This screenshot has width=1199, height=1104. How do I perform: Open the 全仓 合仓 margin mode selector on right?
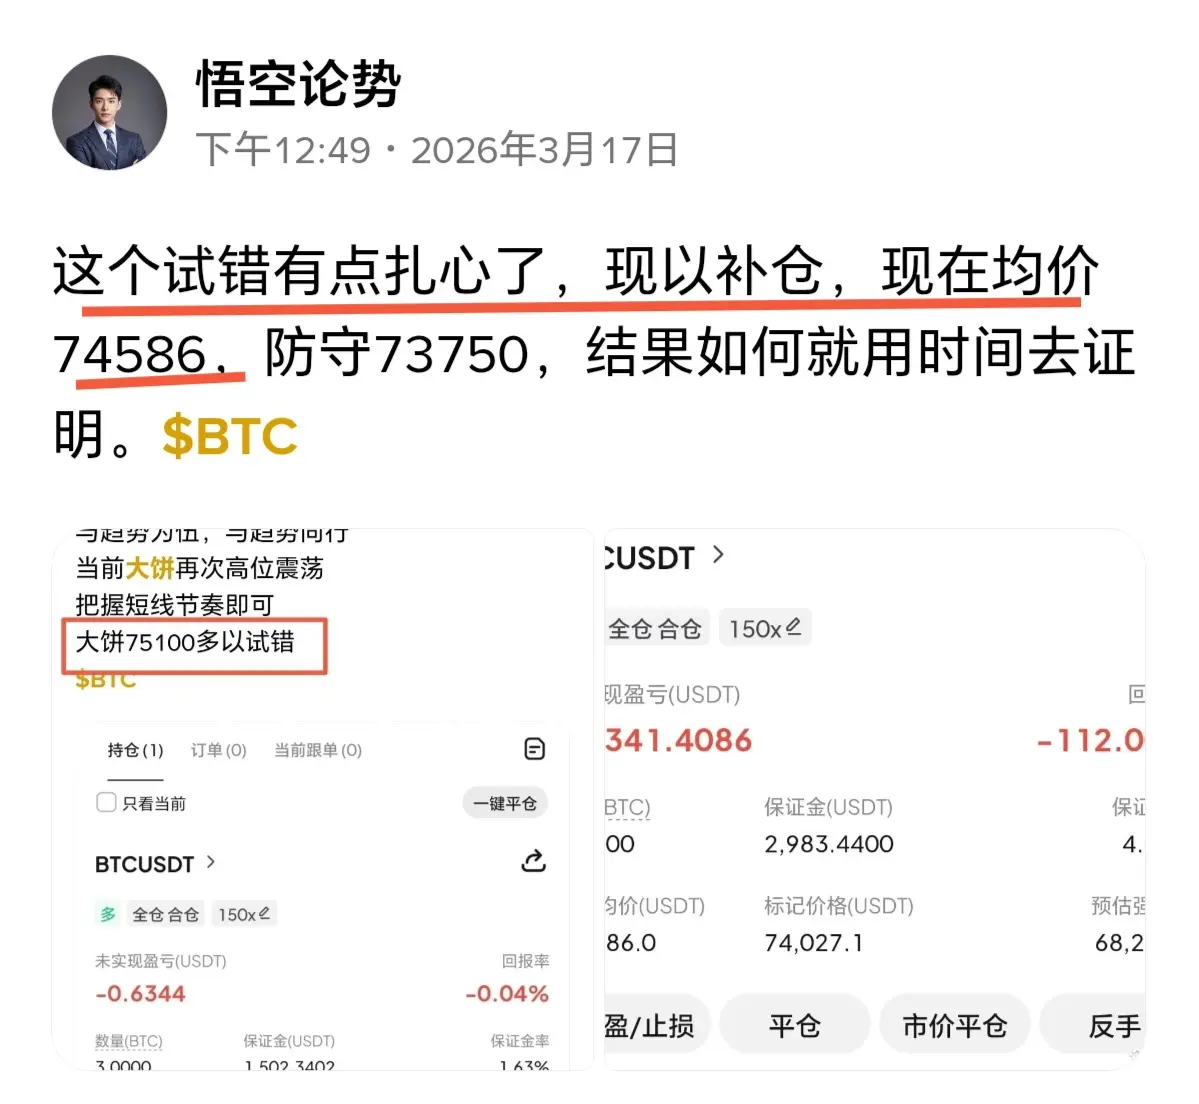pos(655,628)
